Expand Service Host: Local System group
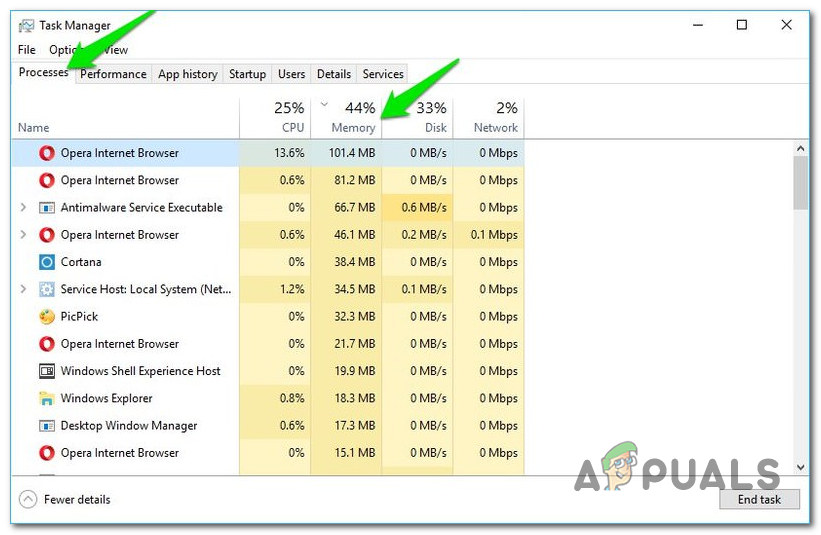821x535 pixels. click(23, 289)
